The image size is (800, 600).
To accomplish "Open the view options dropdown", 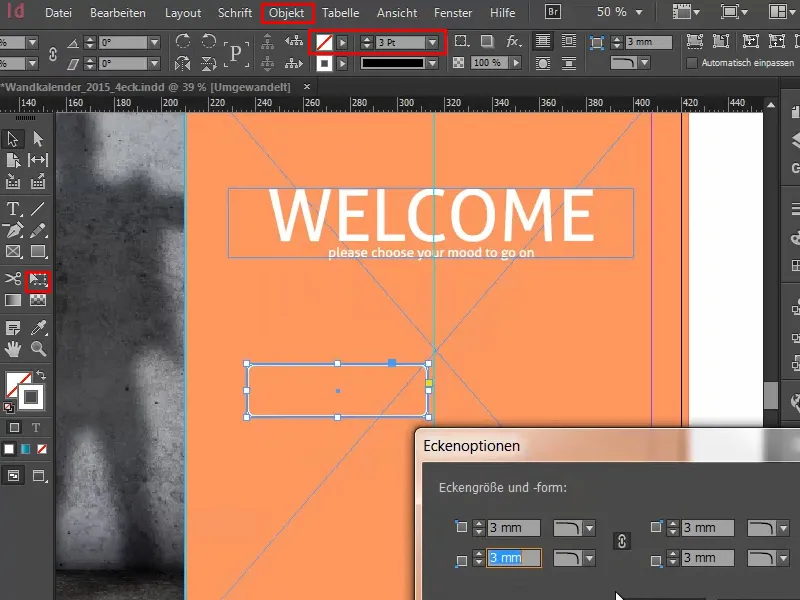I will click(x=686, y=12).
